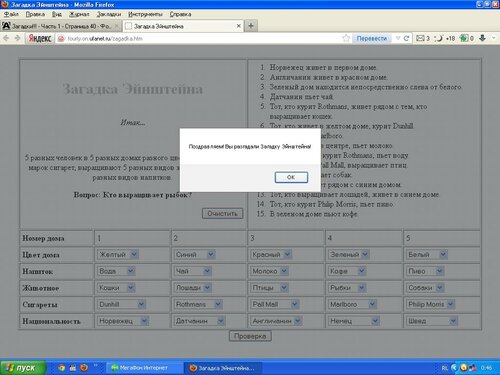Open house 4 color dropdown Зеленый
Screen dimensions: 500x375
click(x=349, y=254)
